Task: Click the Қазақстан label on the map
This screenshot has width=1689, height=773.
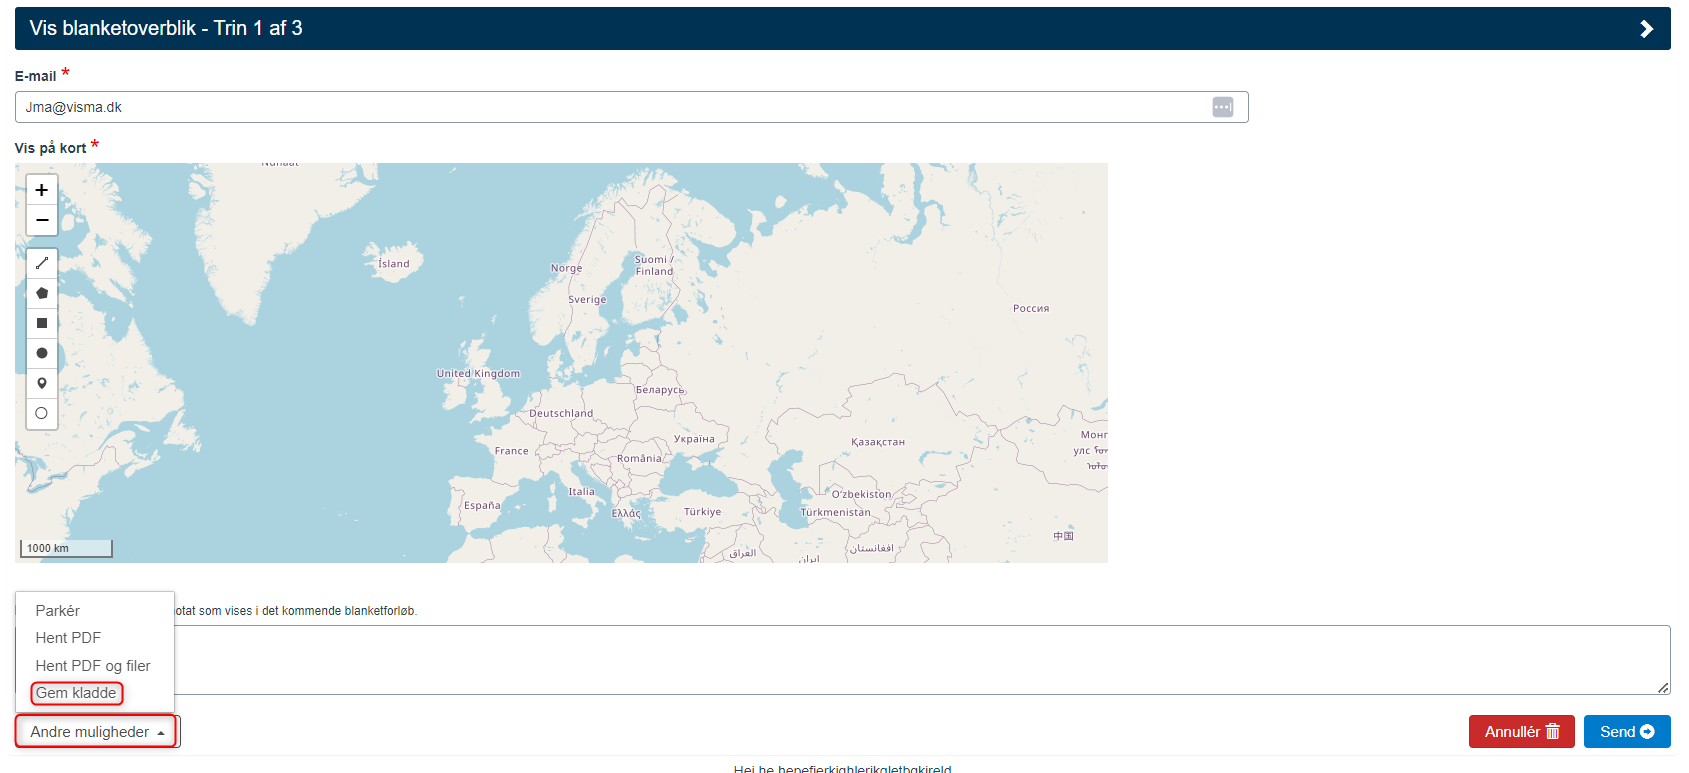Action: tap(878, 442)
